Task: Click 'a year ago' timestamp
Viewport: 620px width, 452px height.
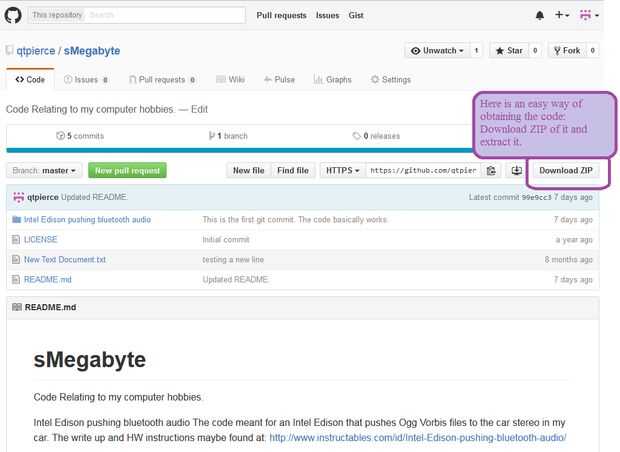Action: coord(574,240)
